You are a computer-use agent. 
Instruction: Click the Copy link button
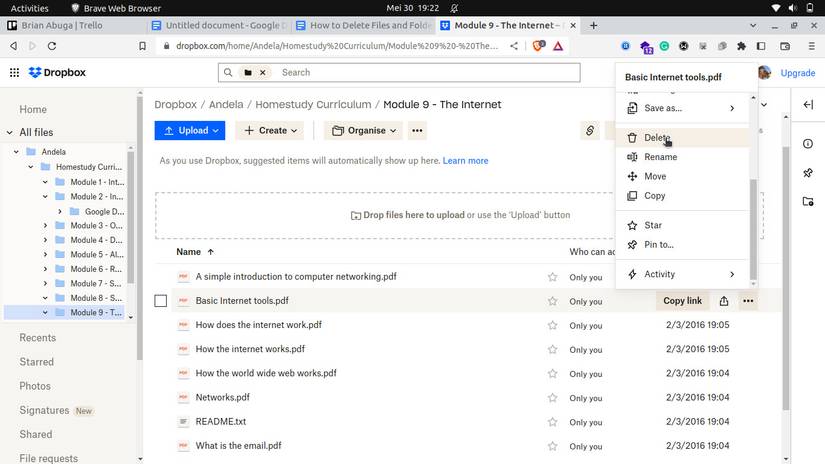(682, 301)
